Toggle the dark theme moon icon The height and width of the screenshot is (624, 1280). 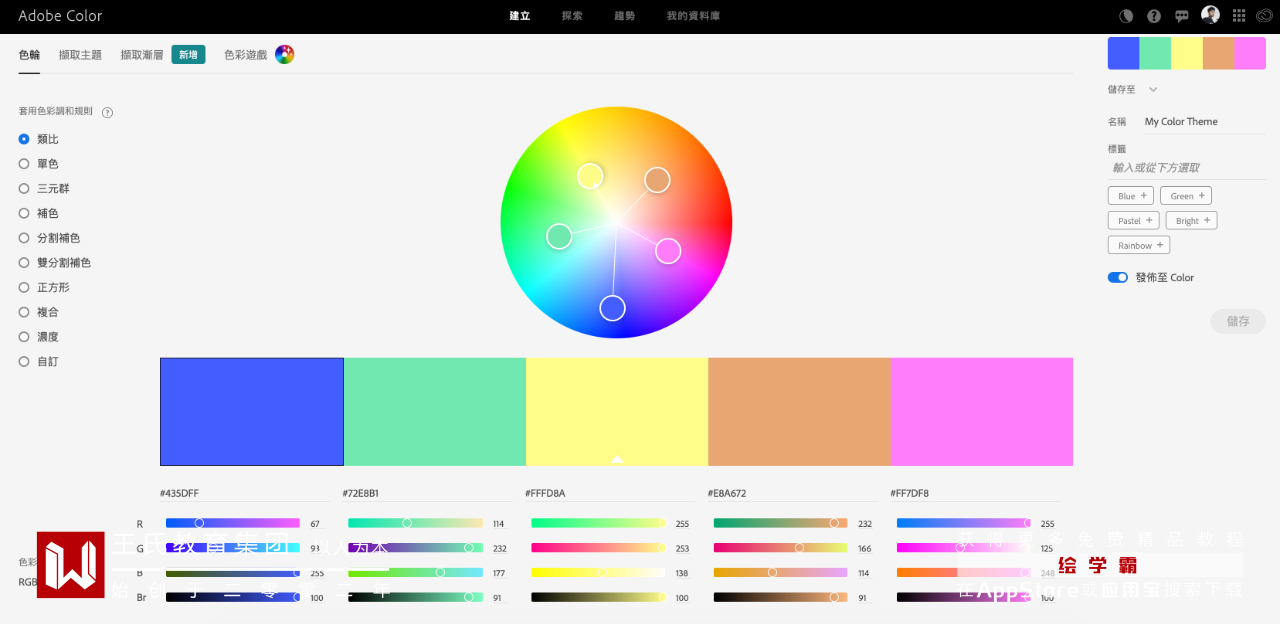[x=1126, y=16]
